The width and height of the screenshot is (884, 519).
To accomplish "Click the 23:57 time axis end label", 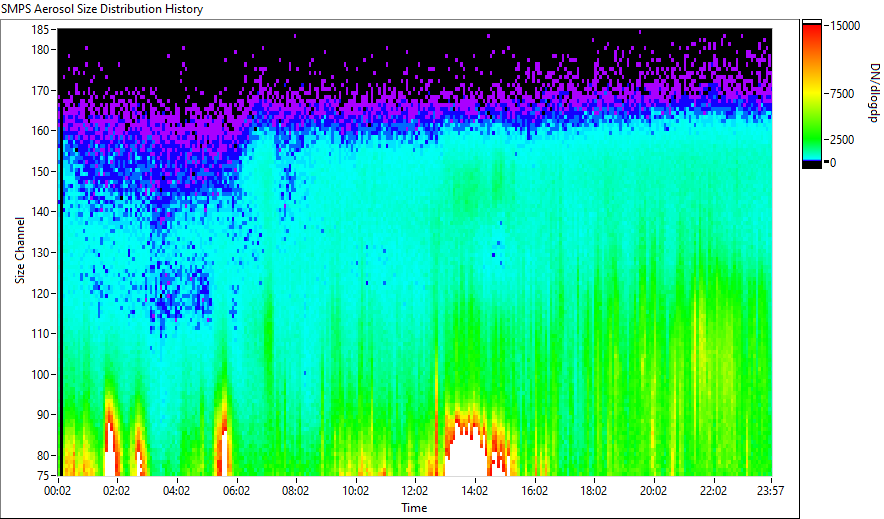I will point(770,491).
